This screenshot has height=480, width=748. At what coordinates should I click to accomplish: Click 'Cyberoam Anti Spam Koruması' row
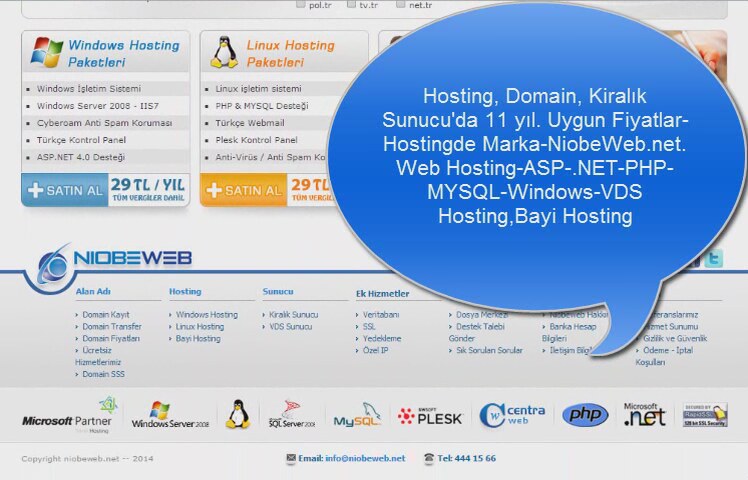(105, 123)
